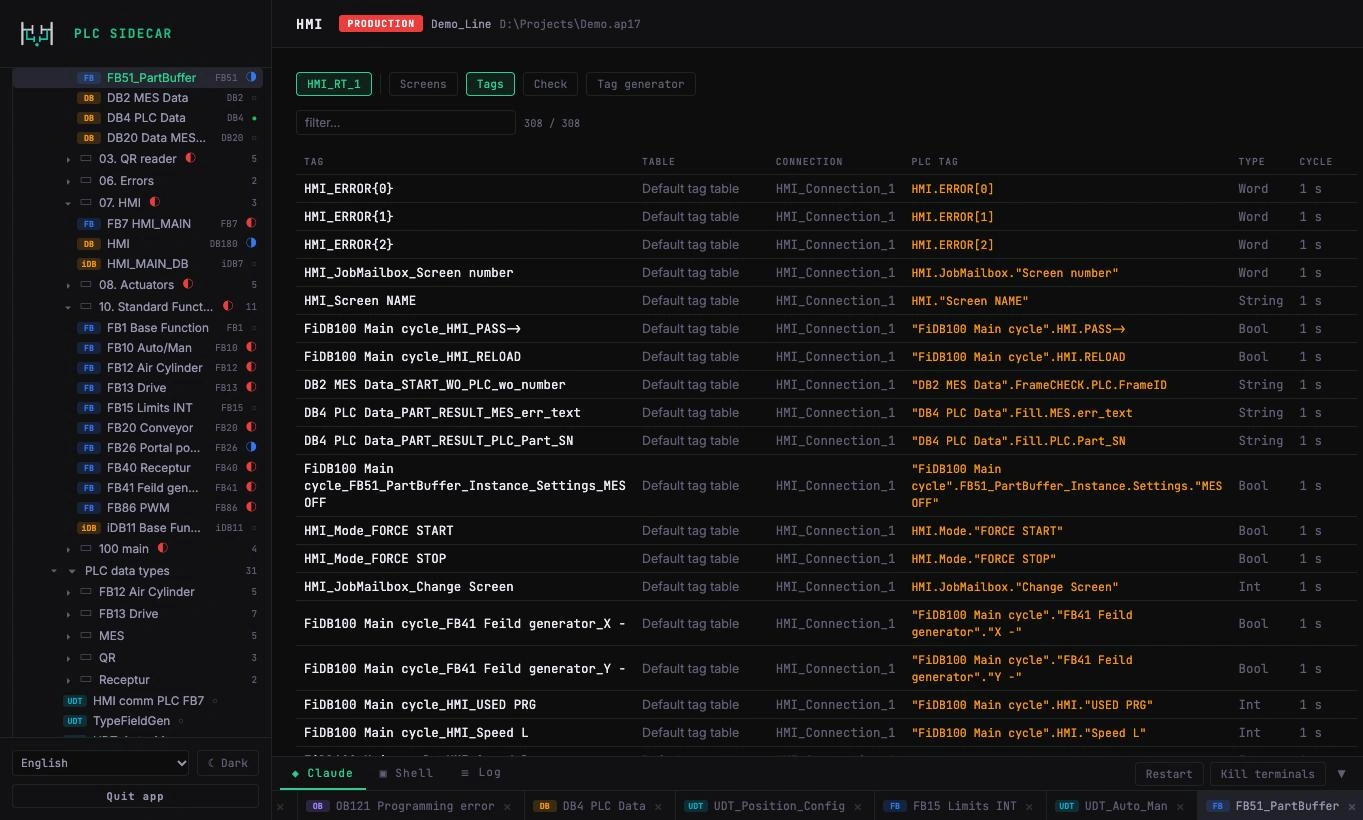This screenshot has height=820, width=1363.
Task: Switch to the Shell terminal tab
Action: pos(406,773)
